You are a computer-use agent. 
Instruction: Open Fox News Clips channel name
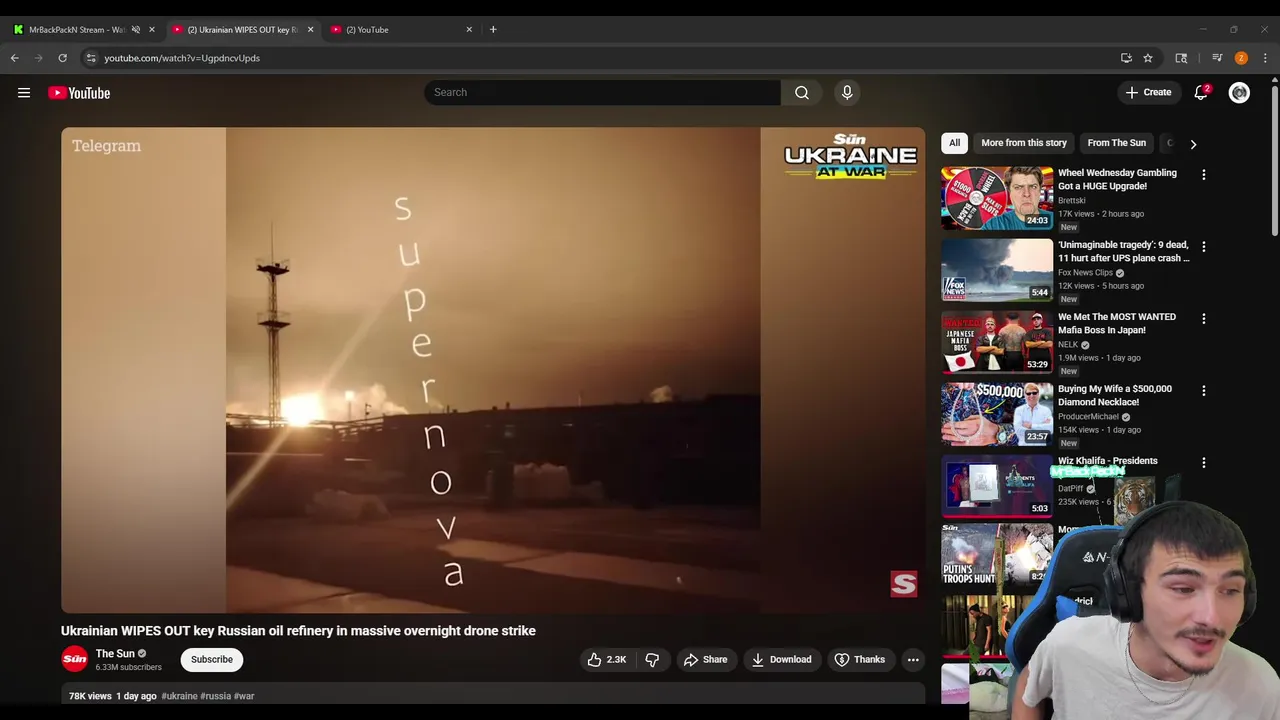point(1085,272)
